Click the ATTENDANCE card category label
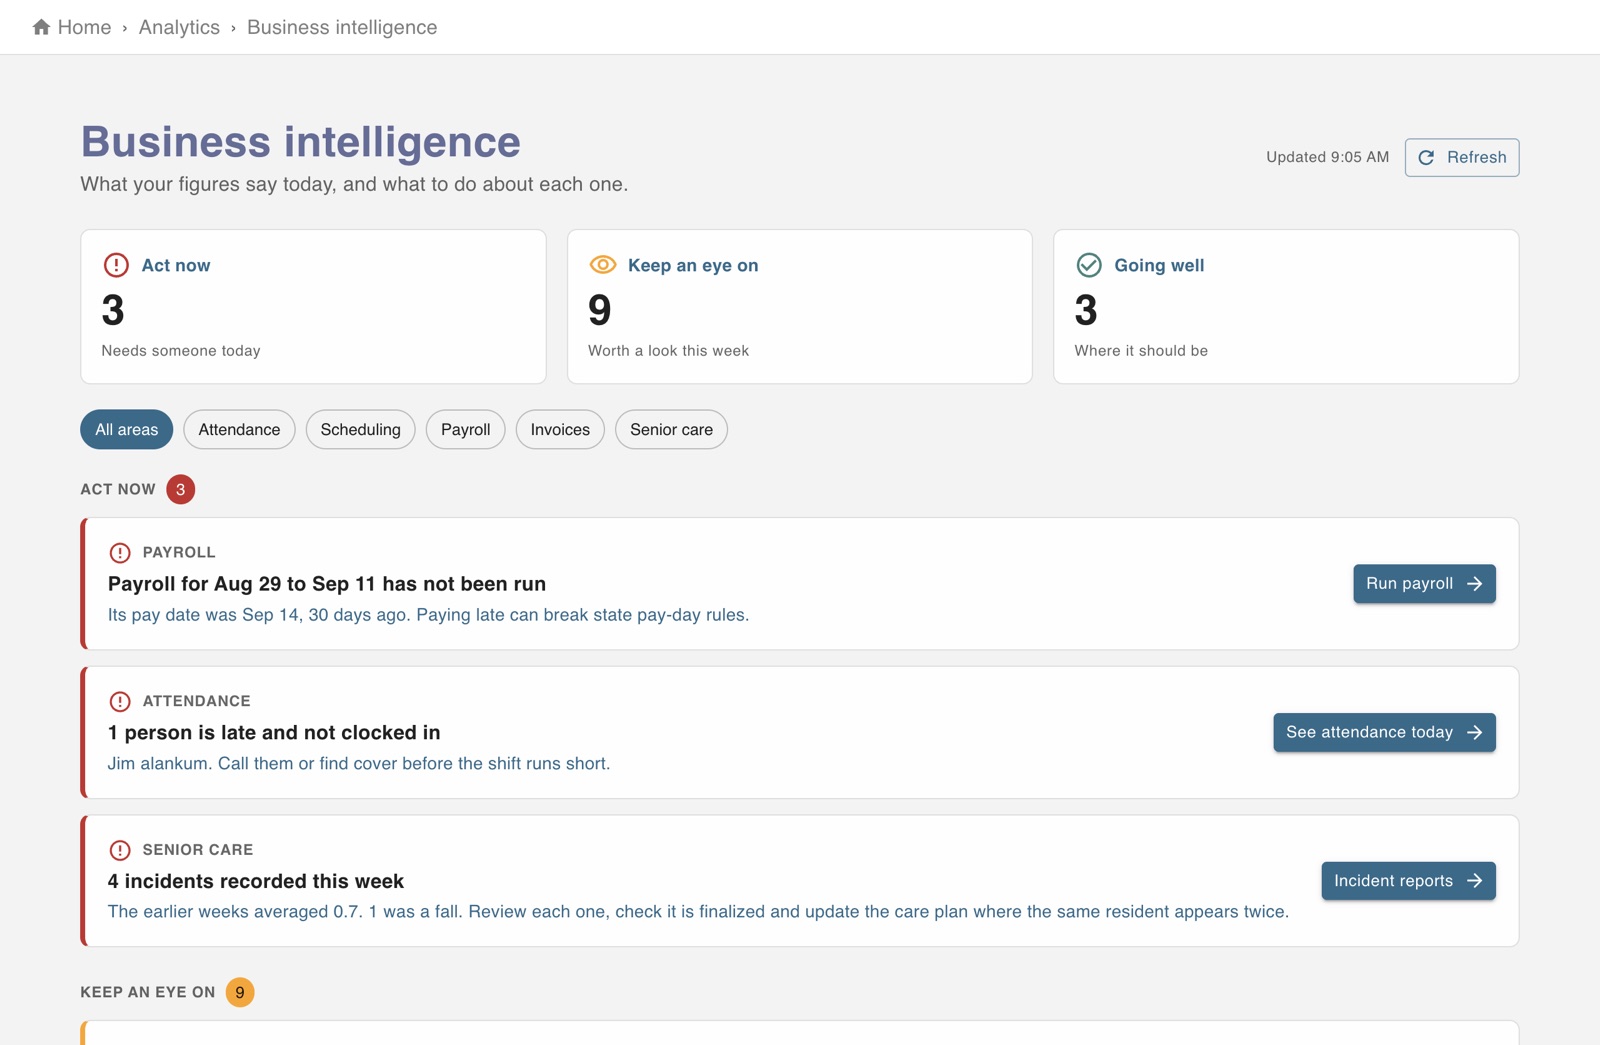Image resolution: width=1600 pixels, height=1045 pixels. (x=197, y=701)
